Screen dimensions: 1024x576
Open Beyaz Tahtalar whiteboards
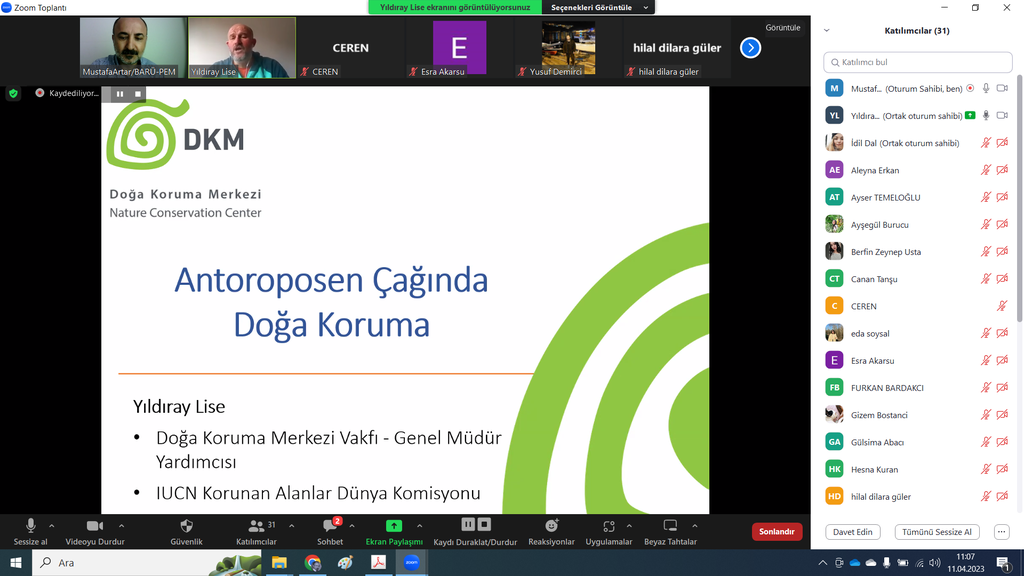(x=670, y=532)
